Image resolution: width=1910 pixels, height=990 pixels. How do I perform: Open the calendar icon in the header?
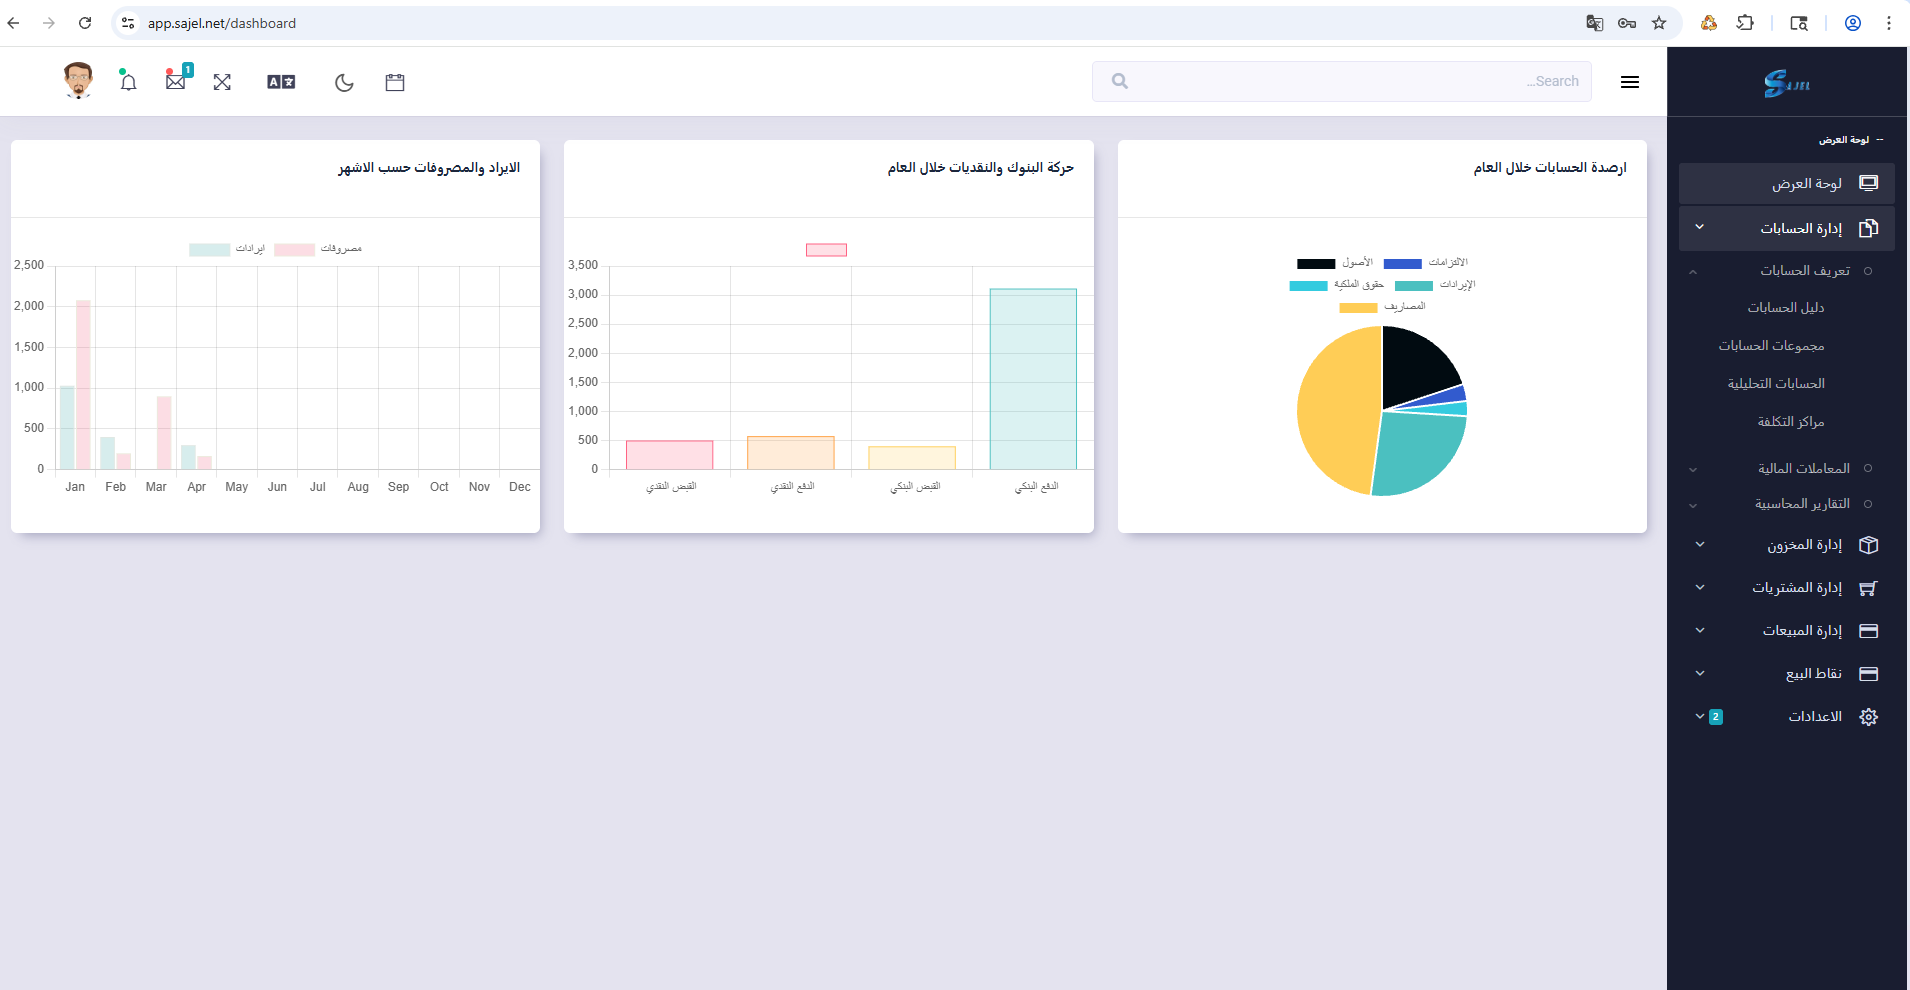[x=395, y=82]
